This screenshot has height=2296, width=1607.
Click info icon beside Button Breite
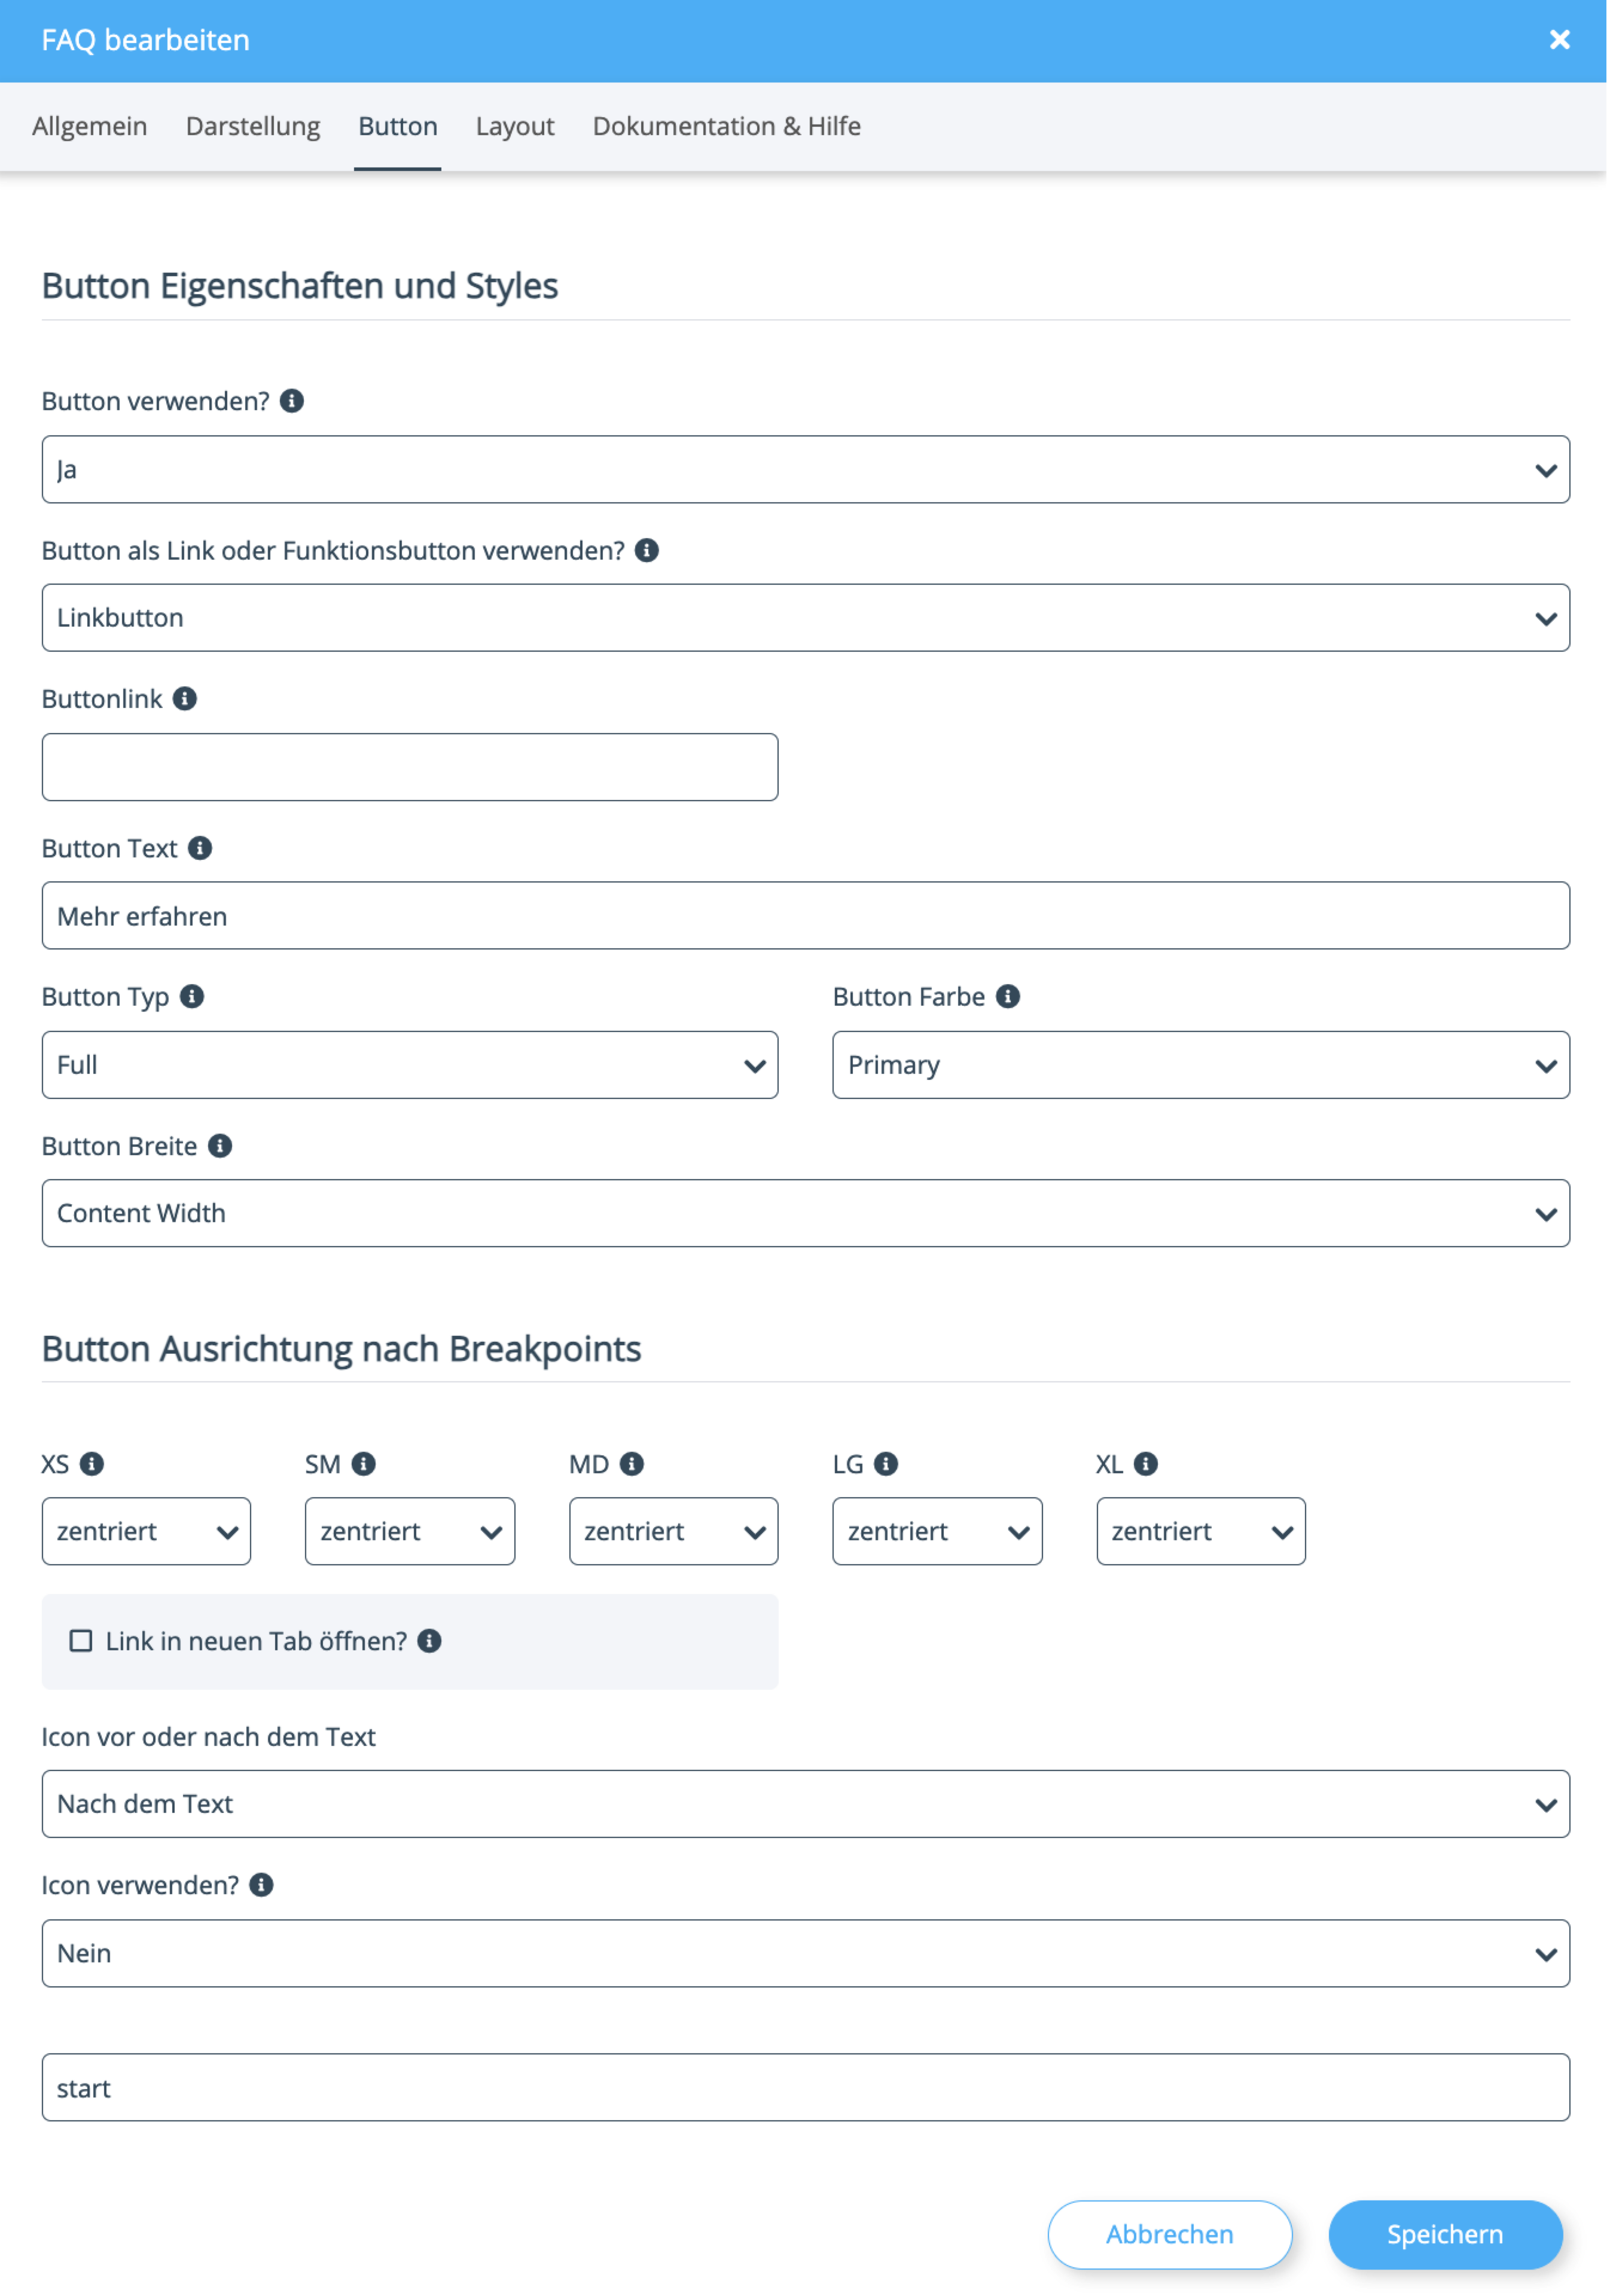(x=220, y=1146)
